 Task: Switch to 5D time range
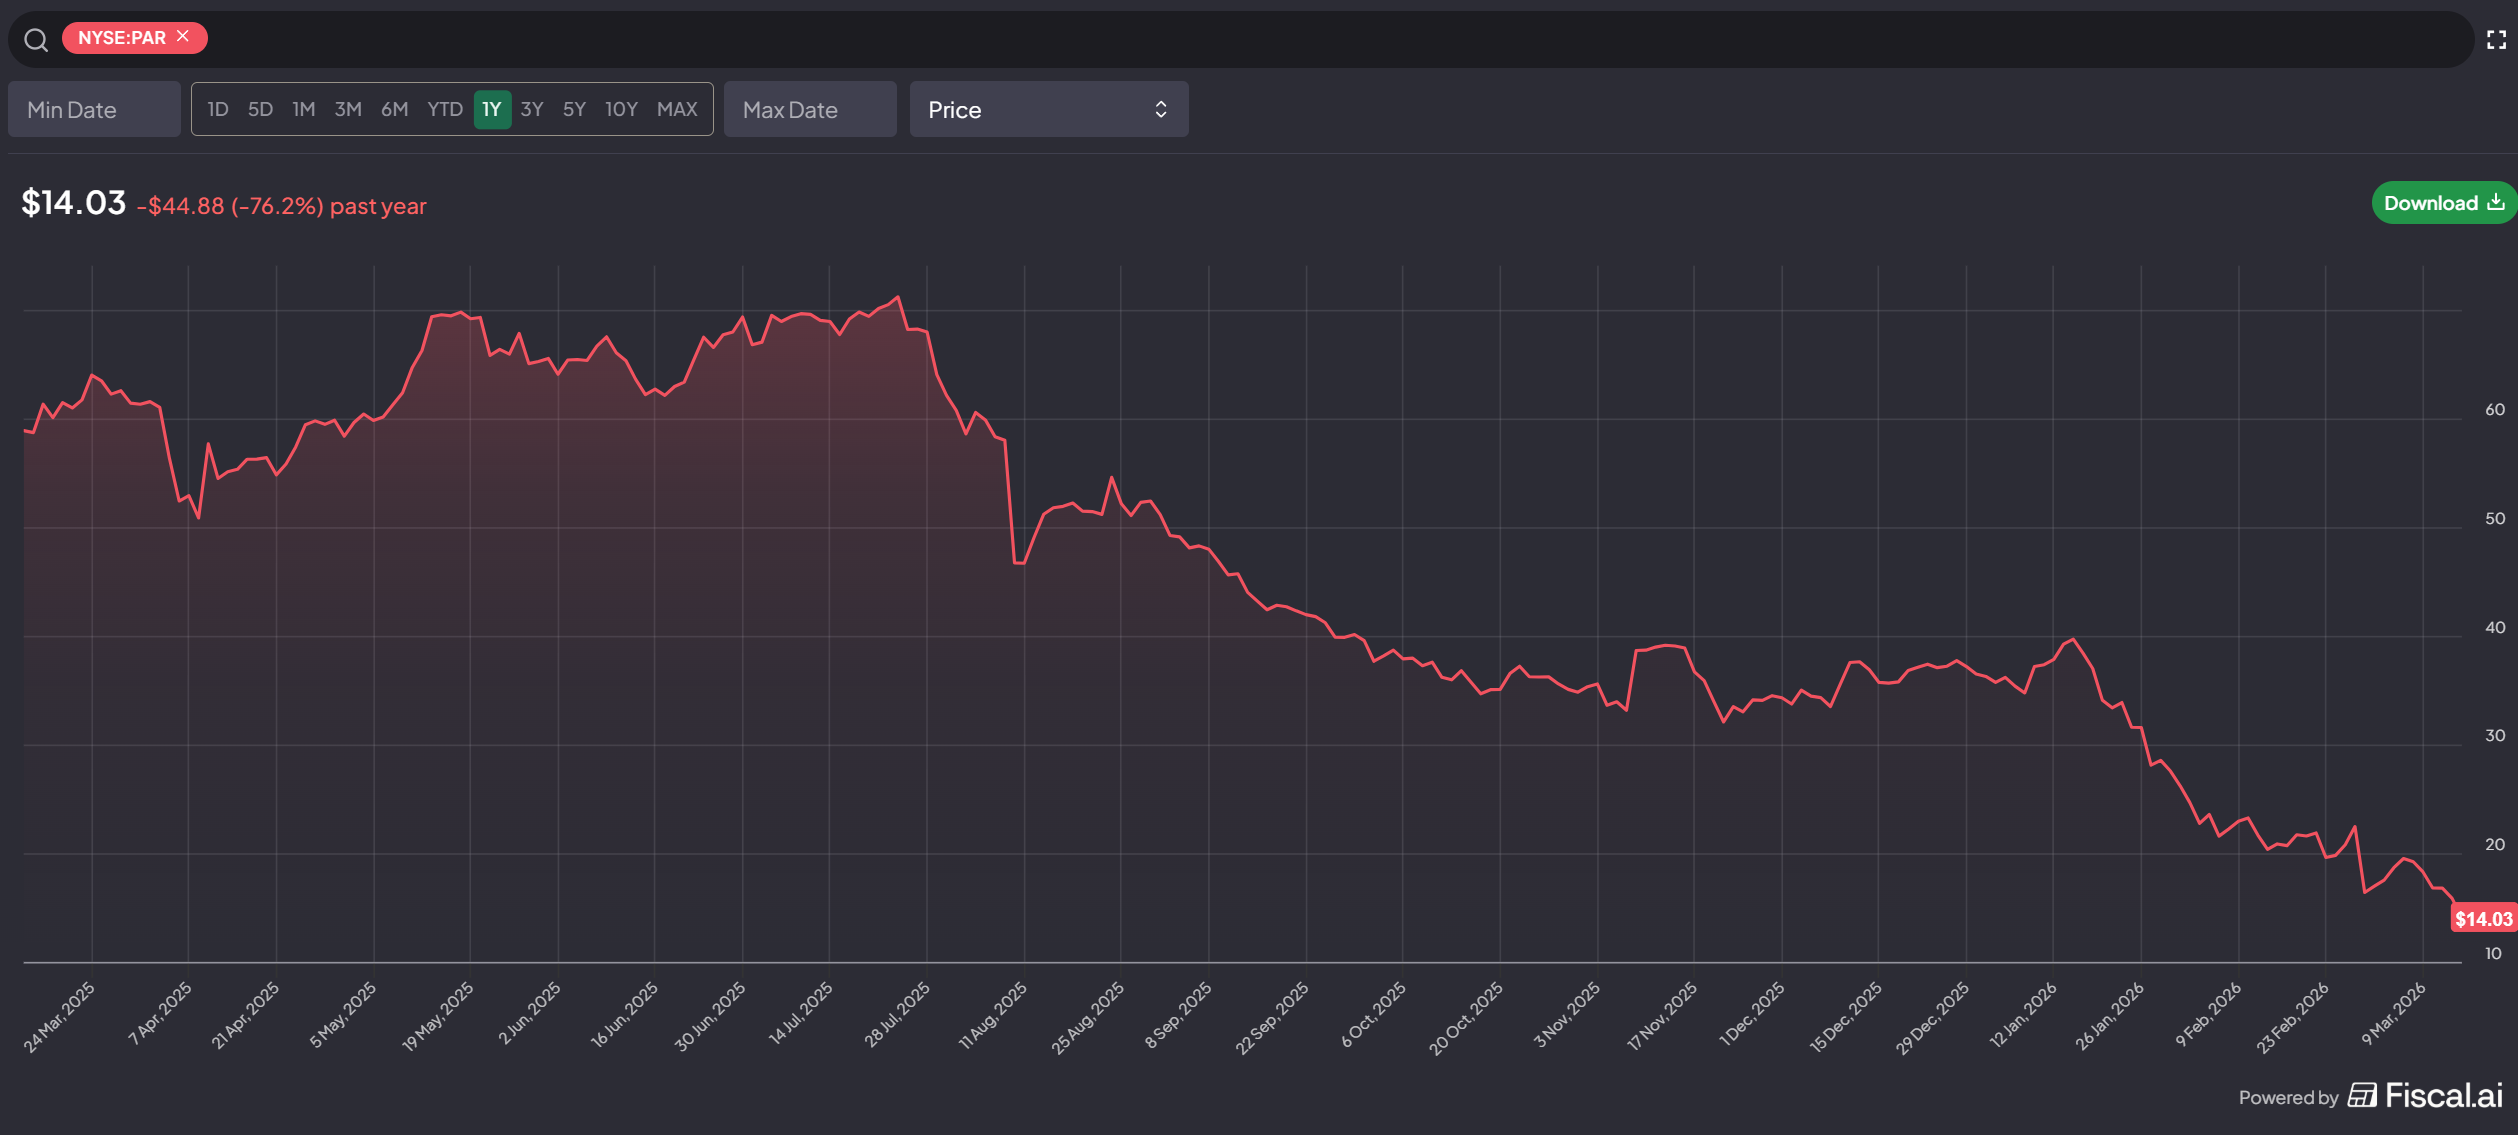pos(260,109)
